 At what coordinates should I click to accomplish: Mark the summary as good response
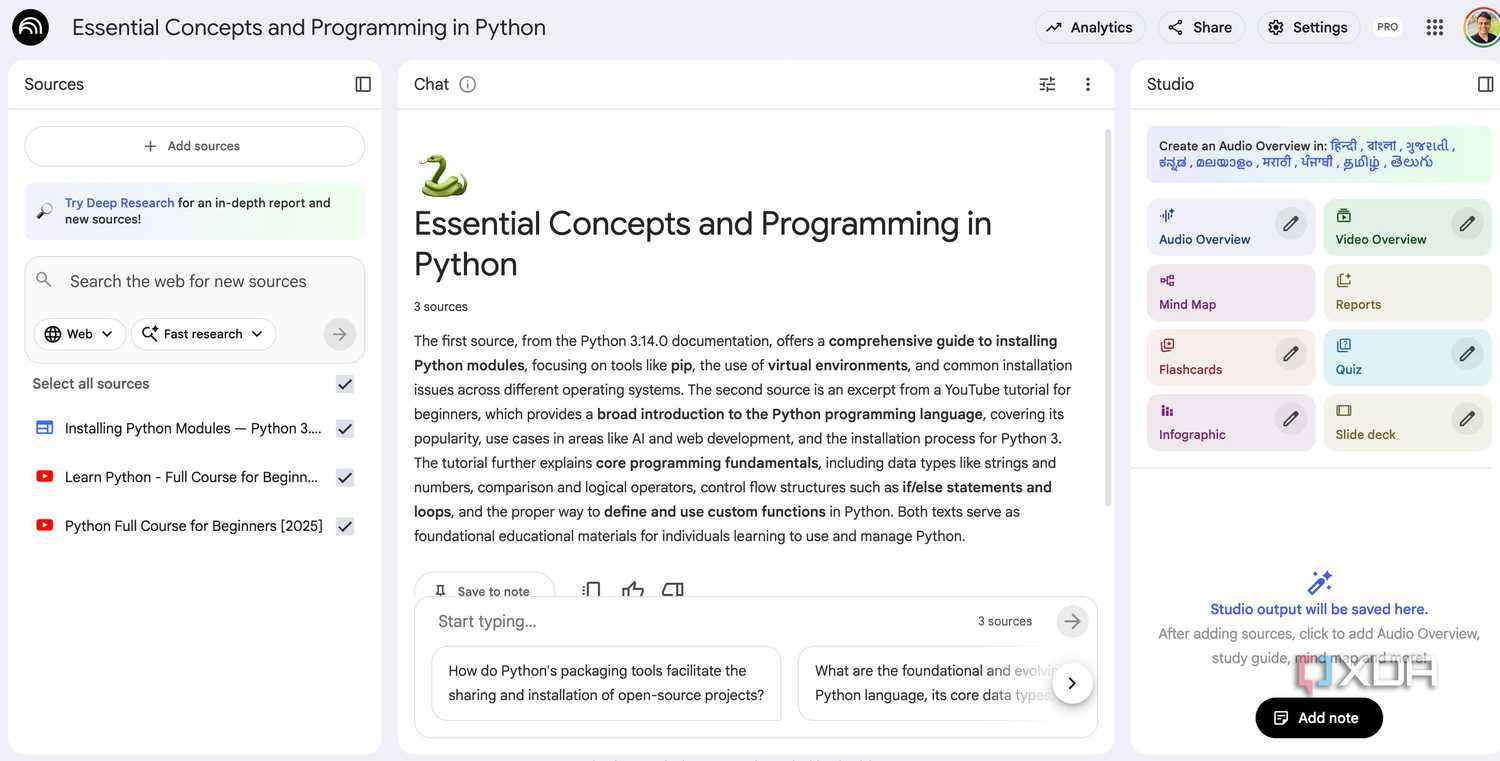[x=632, y=590]
